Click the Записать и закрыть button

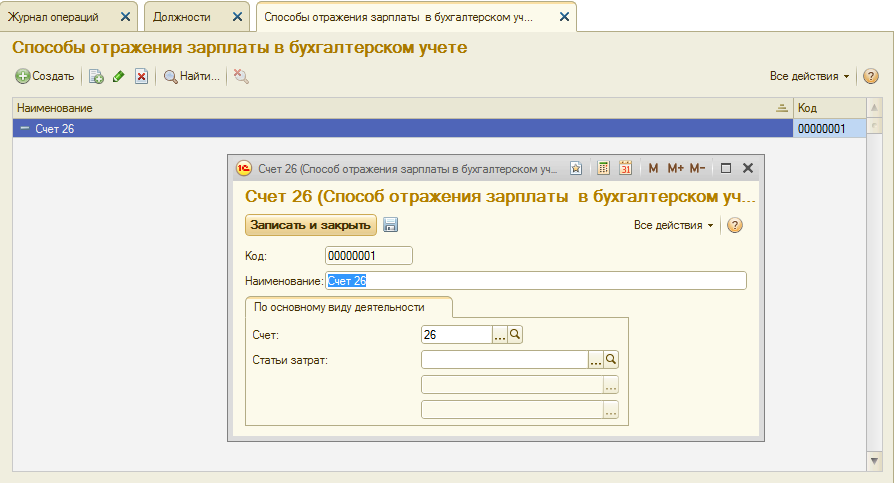[x=311, y=225]
